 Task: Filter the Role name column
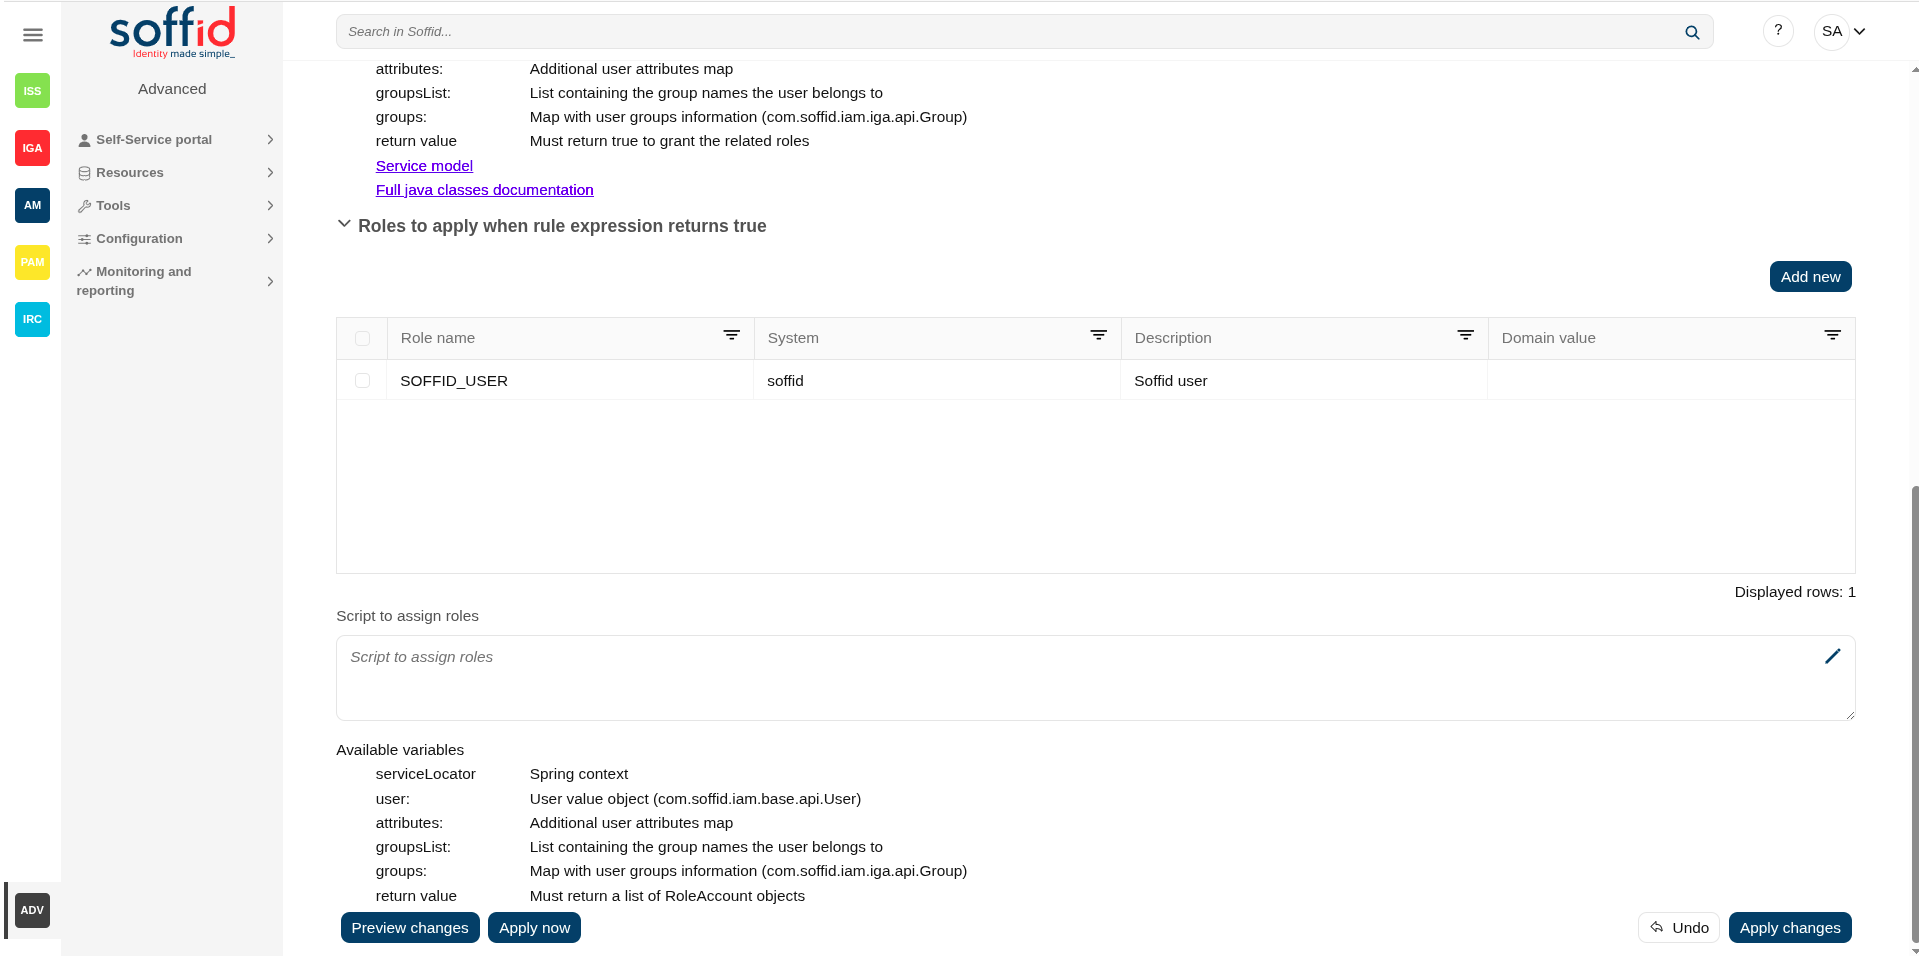pyautogui.click(x=731, y=336)
